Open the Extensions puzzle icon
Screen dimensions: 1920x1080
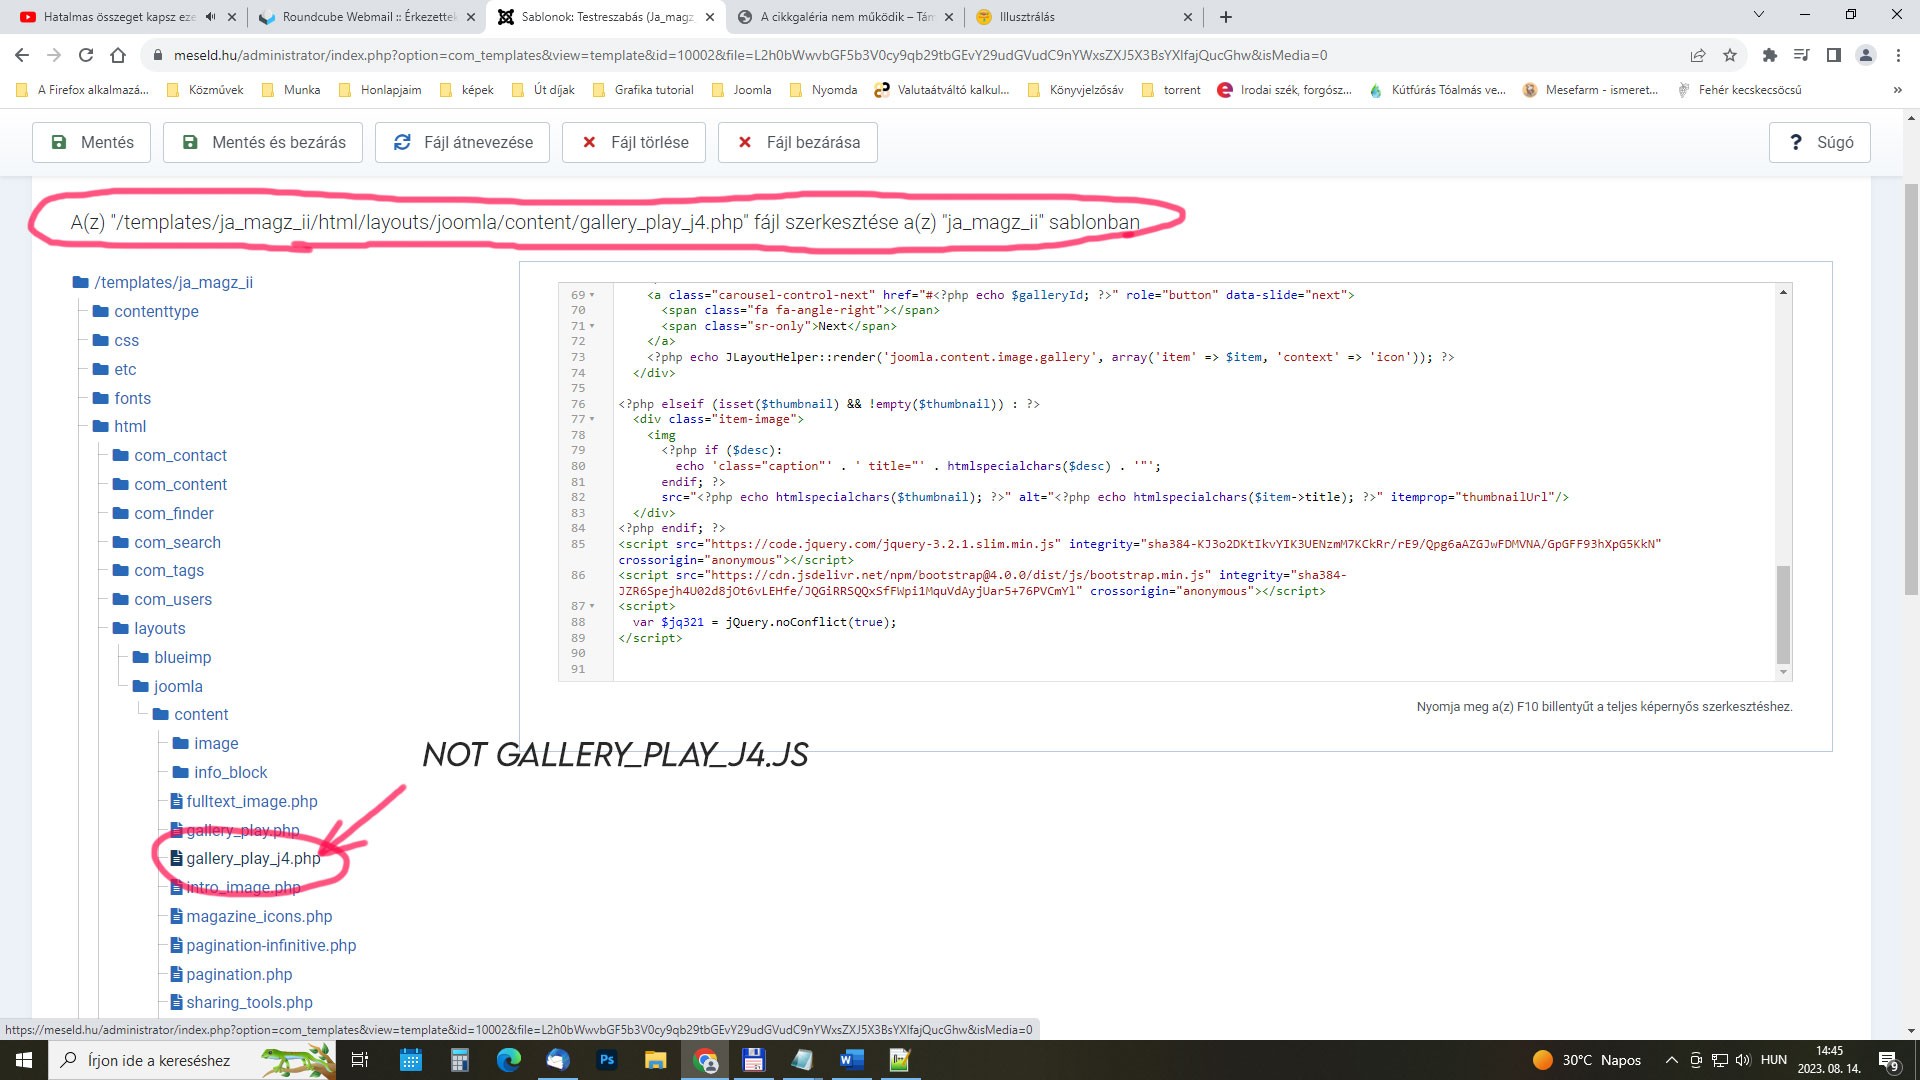(x=1769, y=55)
